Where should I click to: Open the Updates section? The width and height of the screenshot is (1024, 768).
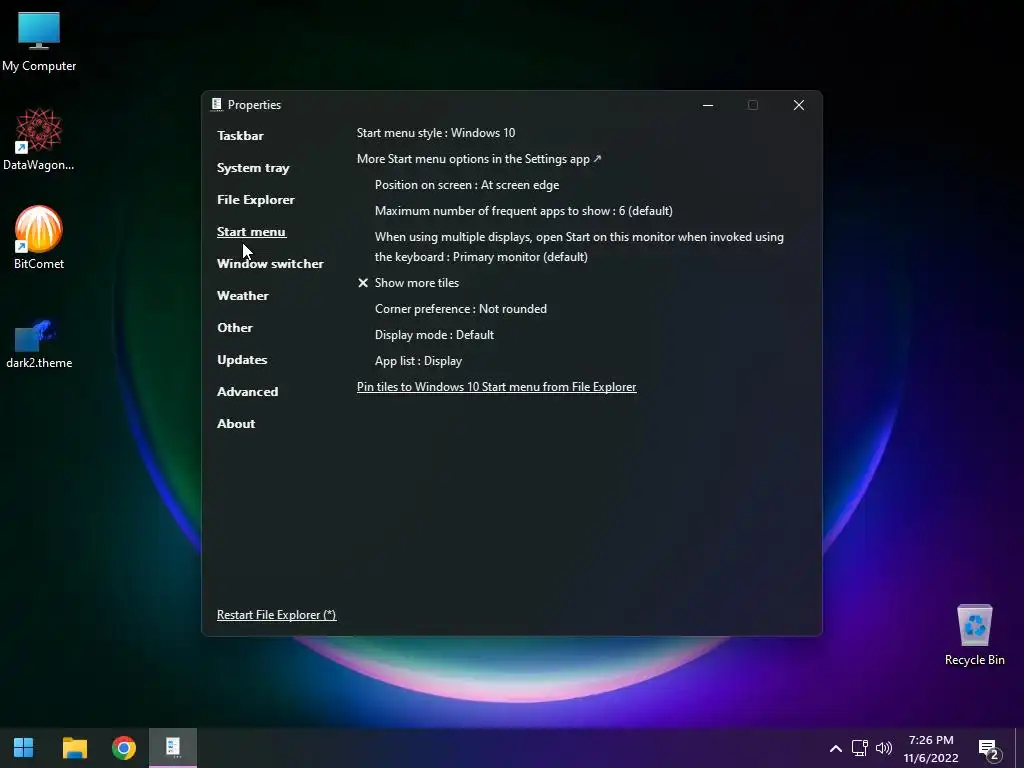coord(242,360)
